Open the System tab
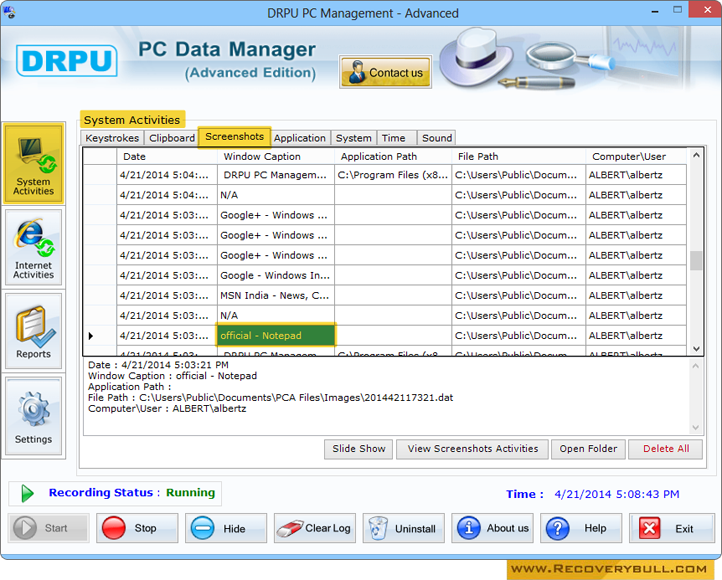Image resolution: width=722 pixels, height=580 pixels. pos(354,138)
